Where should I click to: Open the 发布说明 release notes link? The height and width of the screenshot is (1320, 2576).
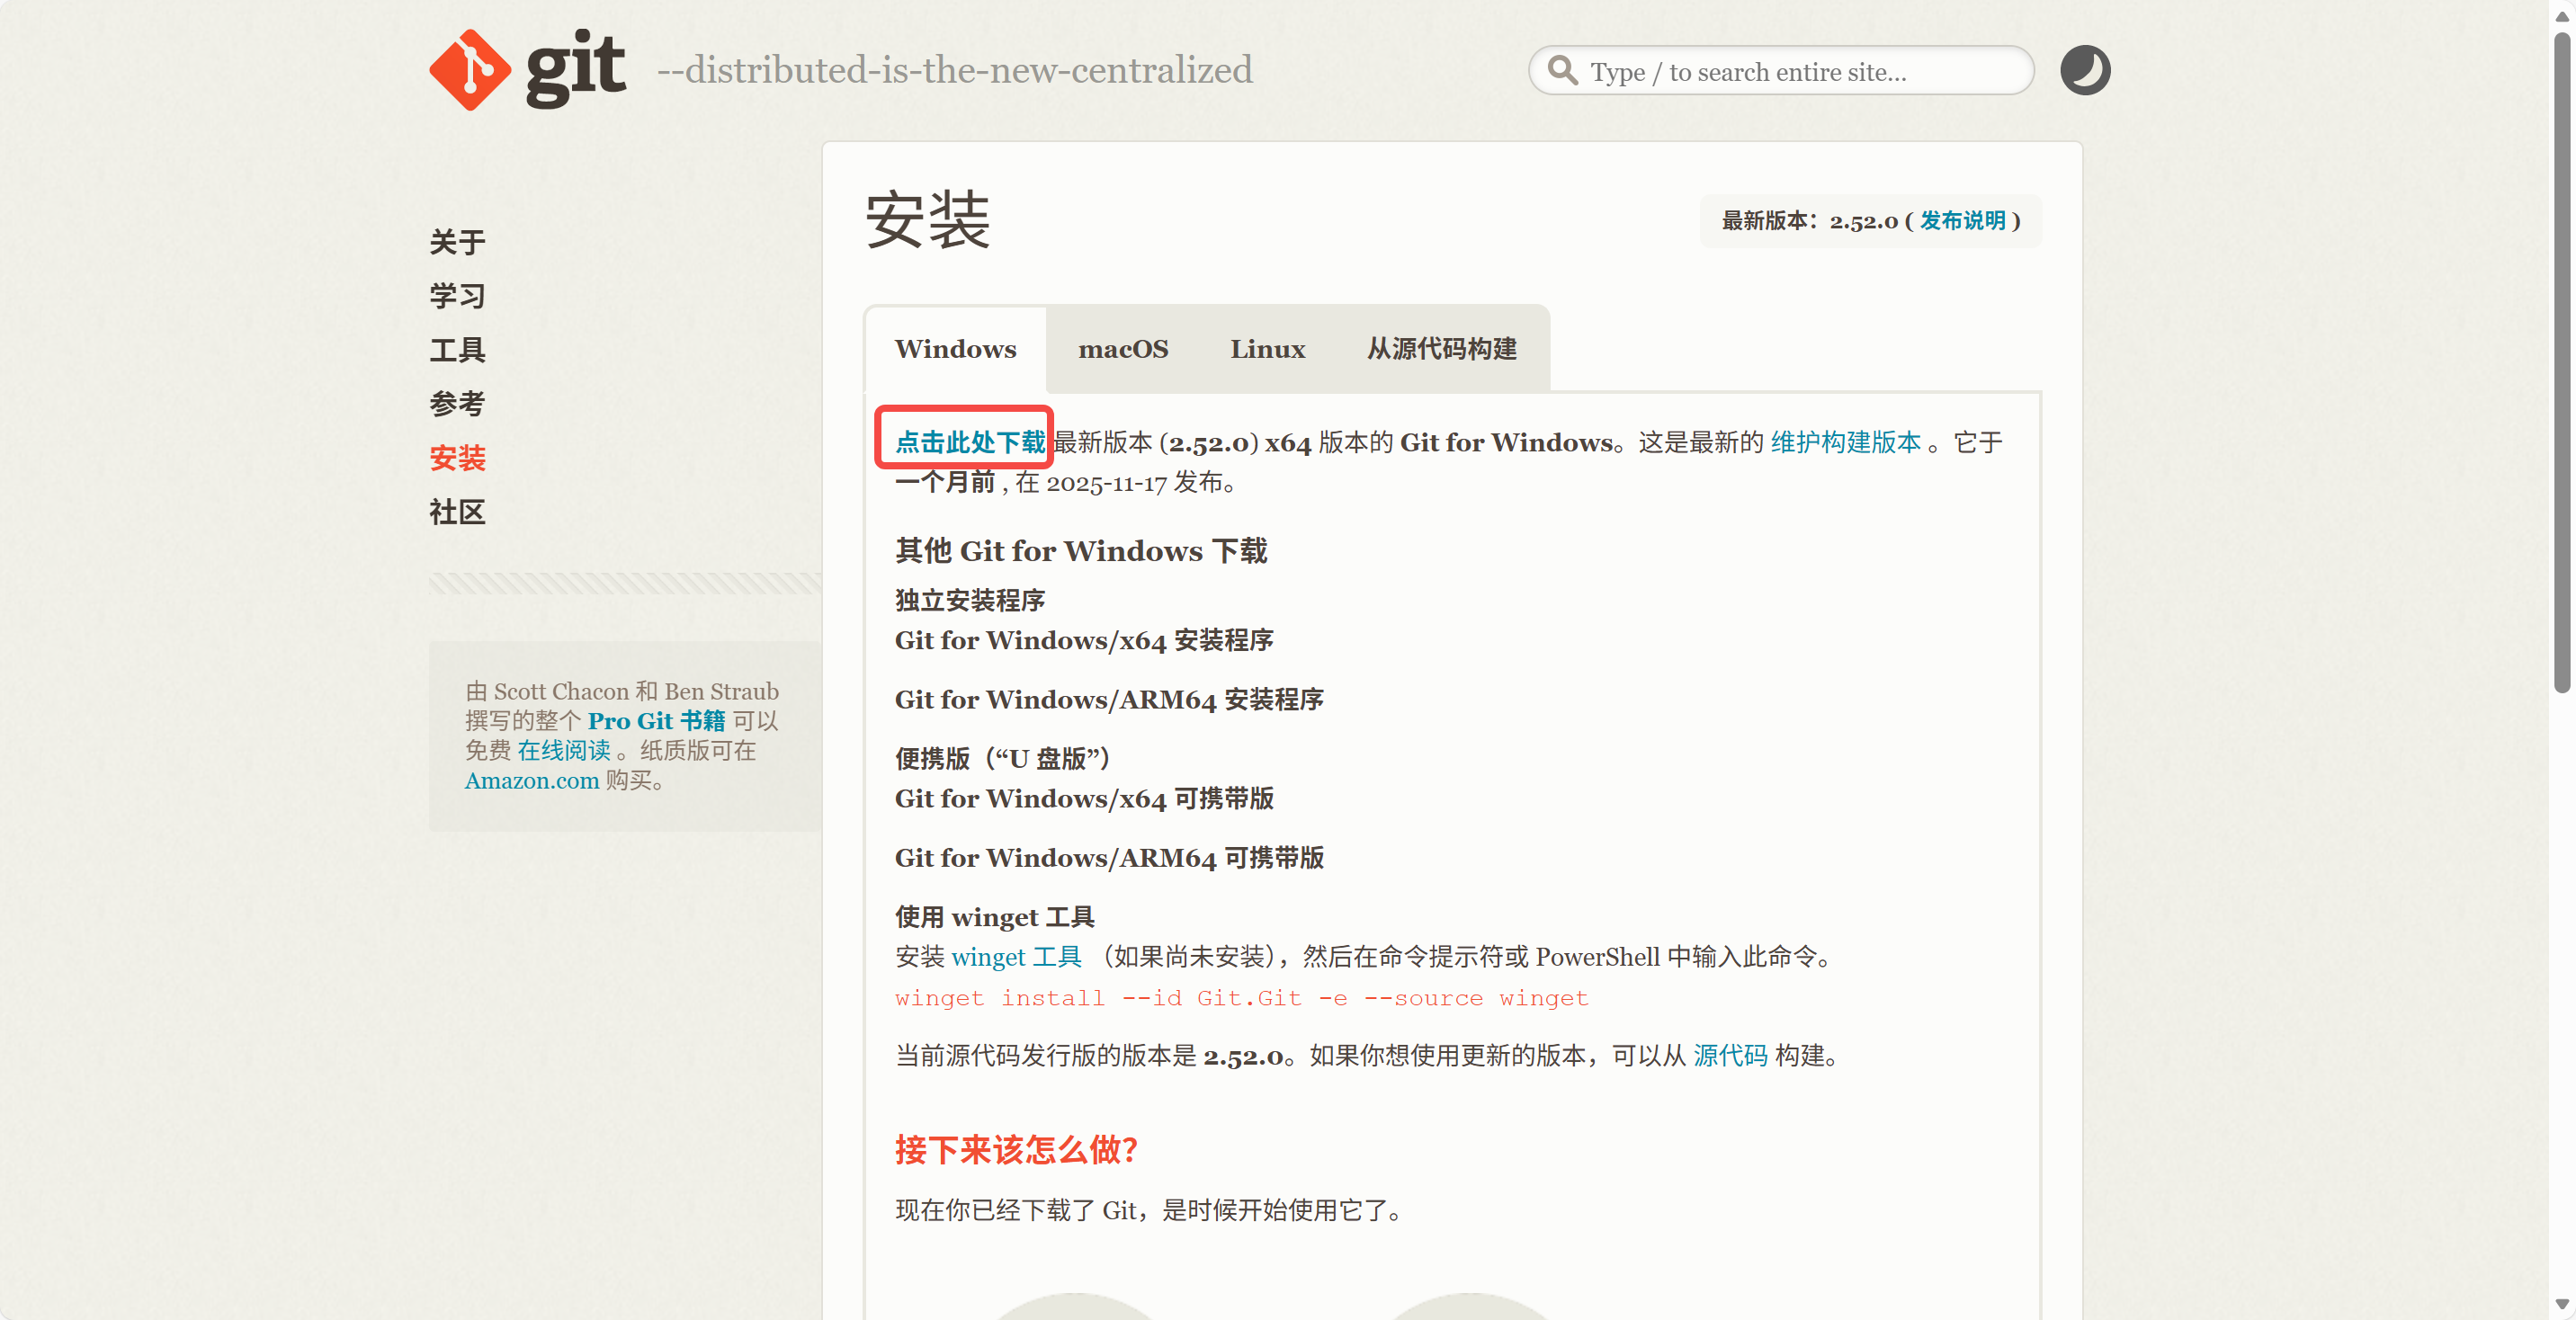coord(1962,221)
